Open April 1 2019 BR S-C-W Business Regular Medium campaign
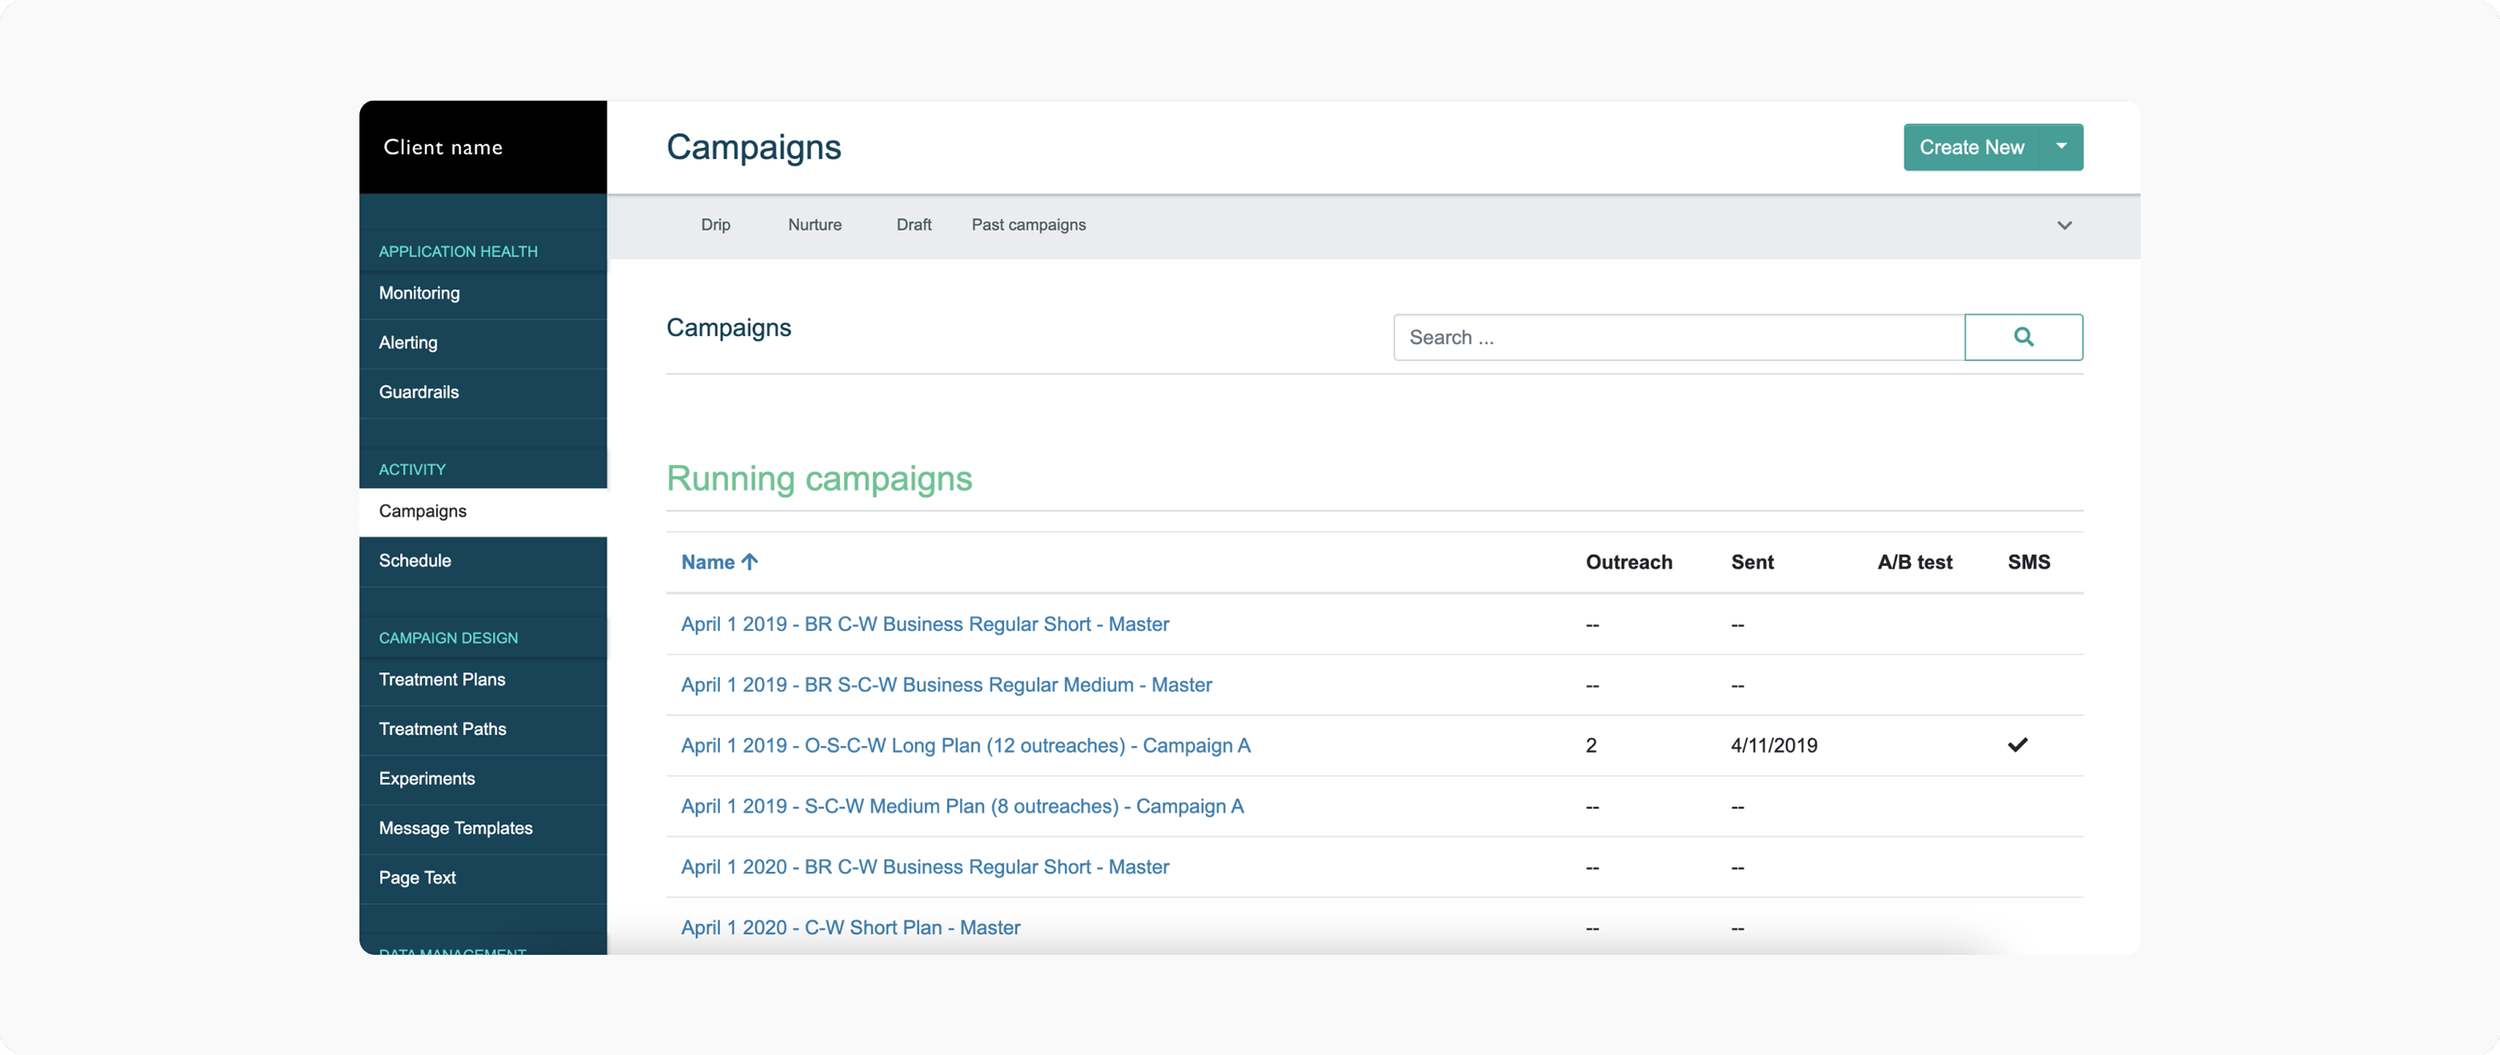 [946, 685]
